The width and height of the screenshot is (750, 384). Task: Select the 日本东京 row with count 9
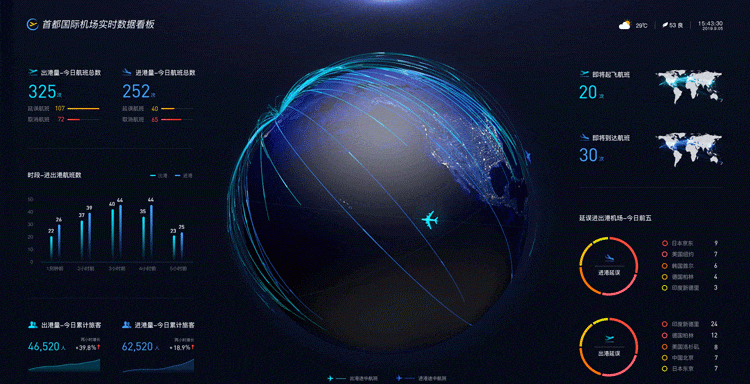tap(690, 243)
